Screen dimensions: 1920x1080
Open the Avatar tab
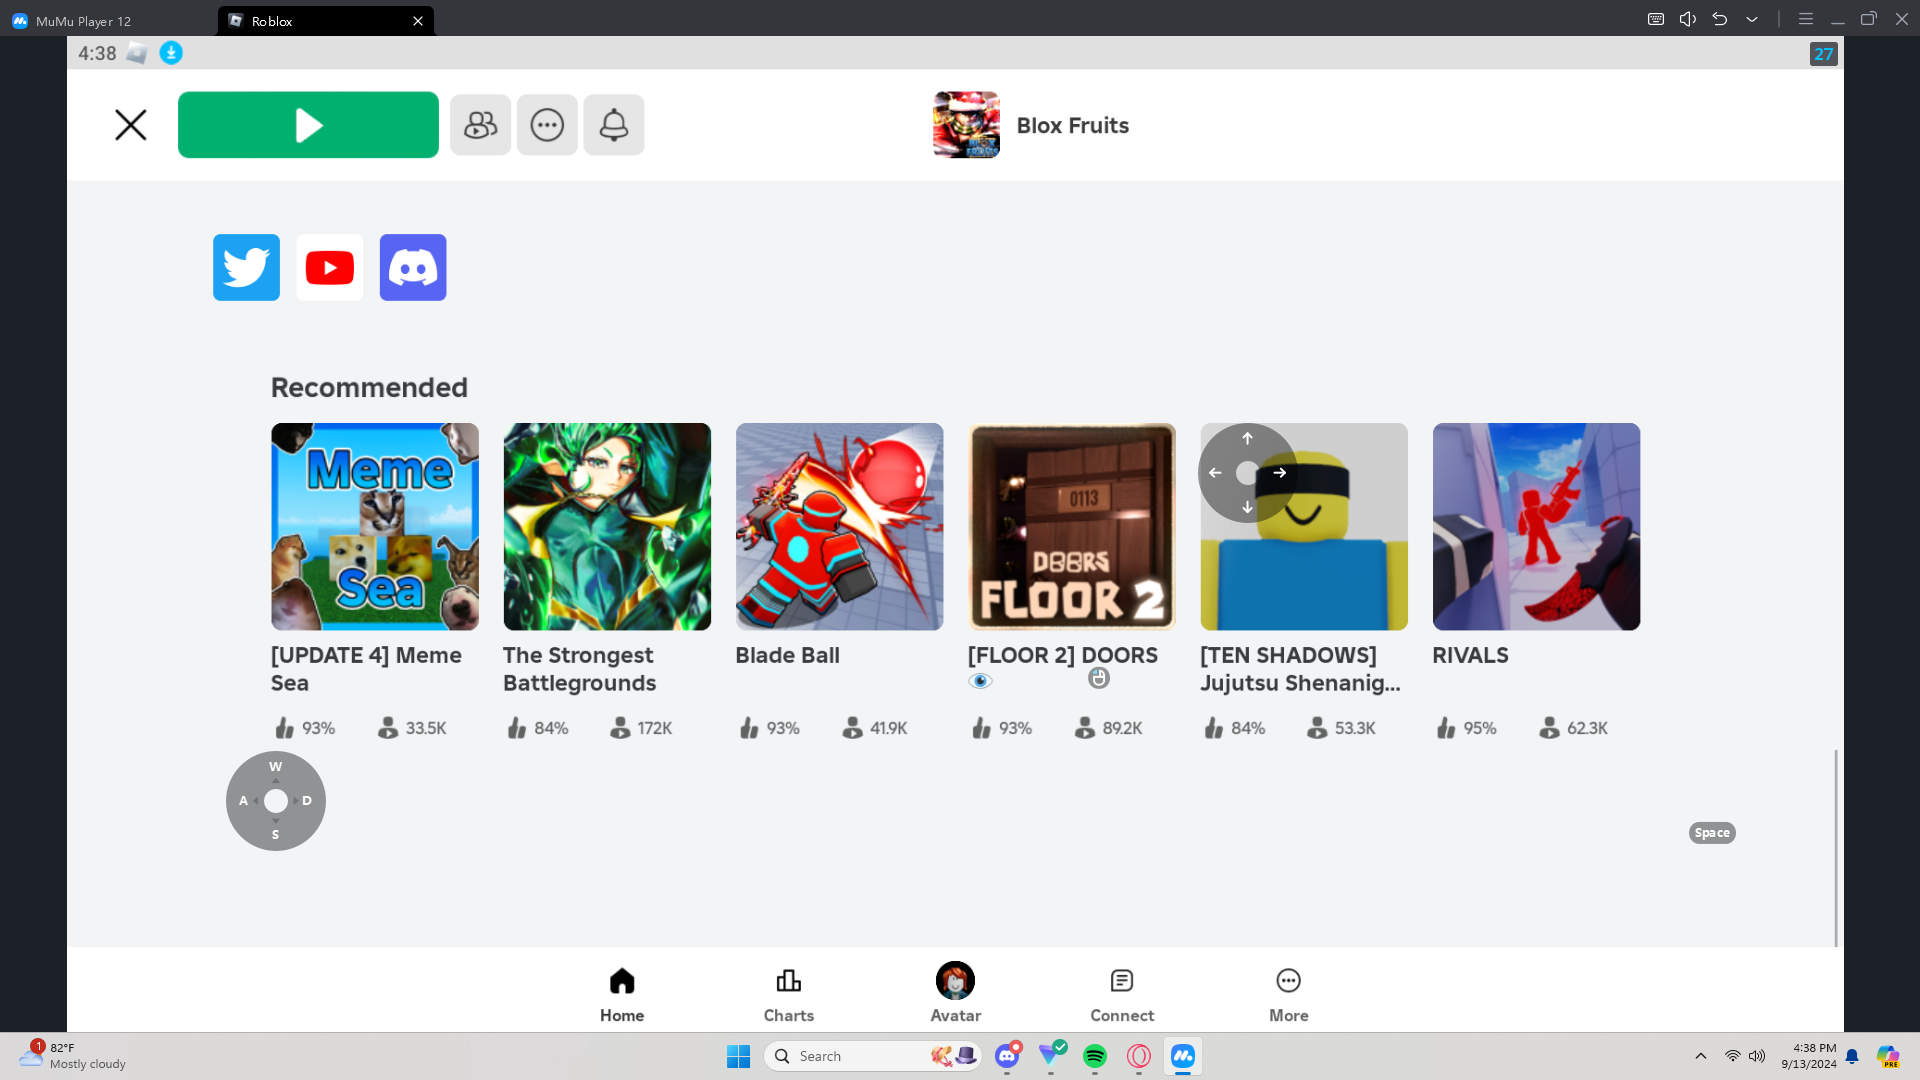955,993
